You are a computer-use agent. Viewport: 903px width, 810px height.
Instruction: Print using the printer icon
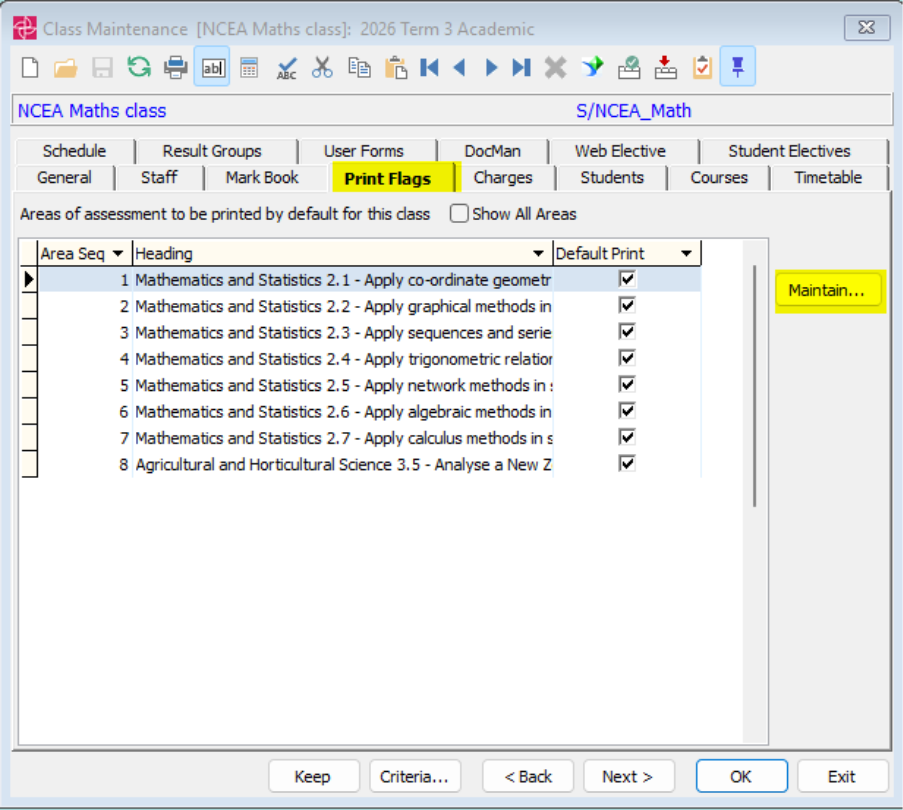(x=176, y=67)
